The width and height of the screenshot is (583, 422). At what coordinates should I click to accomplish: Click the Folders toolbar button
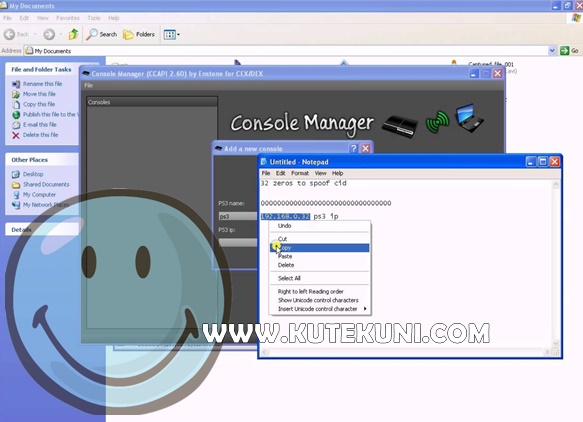coord(139,35)
